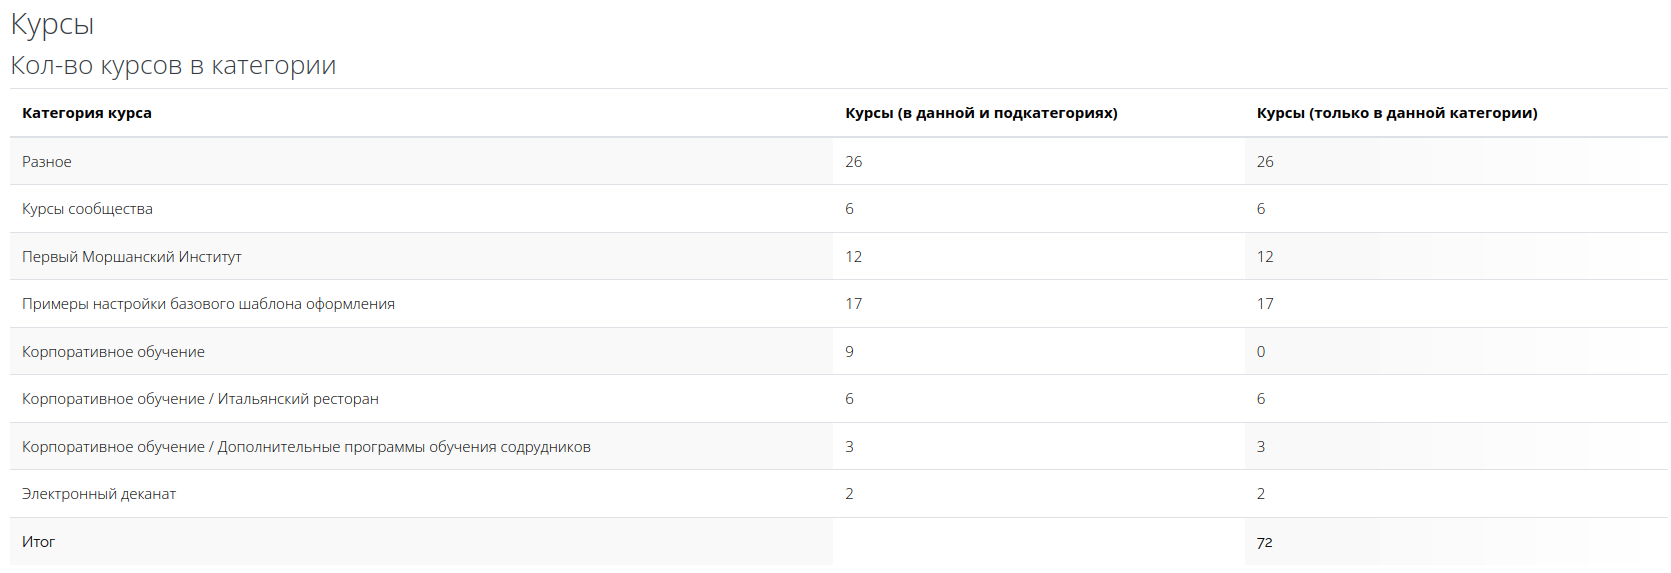Click 'Дополнительные программы обучения содрудников' category entry
The width and height of the screenshot is (1671, 573).
pos(404,447)
